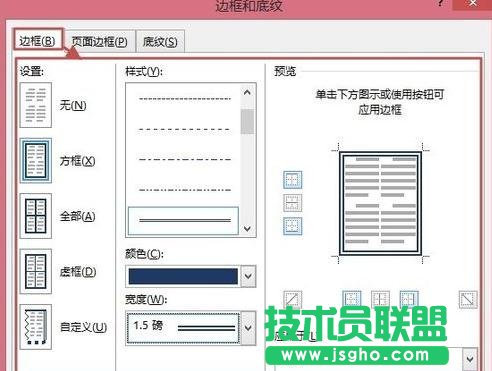Viewport: 492px width, 371px height.
Task: Pick the 全部(A) all-borders setting icon
Action: click(36, 216)
